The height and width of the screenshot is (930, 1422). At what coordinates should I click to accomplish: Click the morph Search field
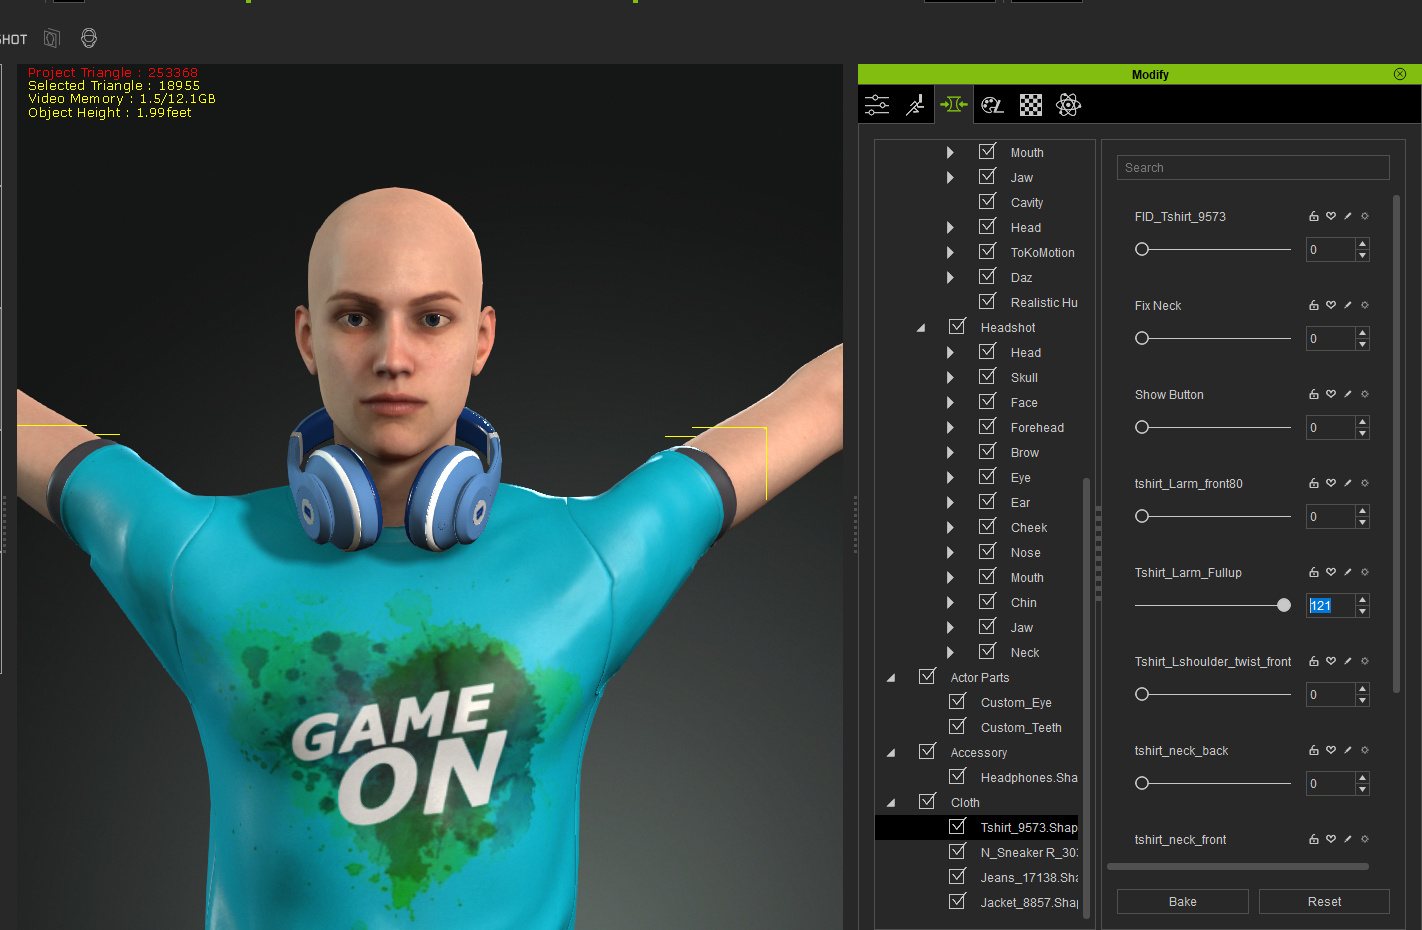click(1253, 168)
